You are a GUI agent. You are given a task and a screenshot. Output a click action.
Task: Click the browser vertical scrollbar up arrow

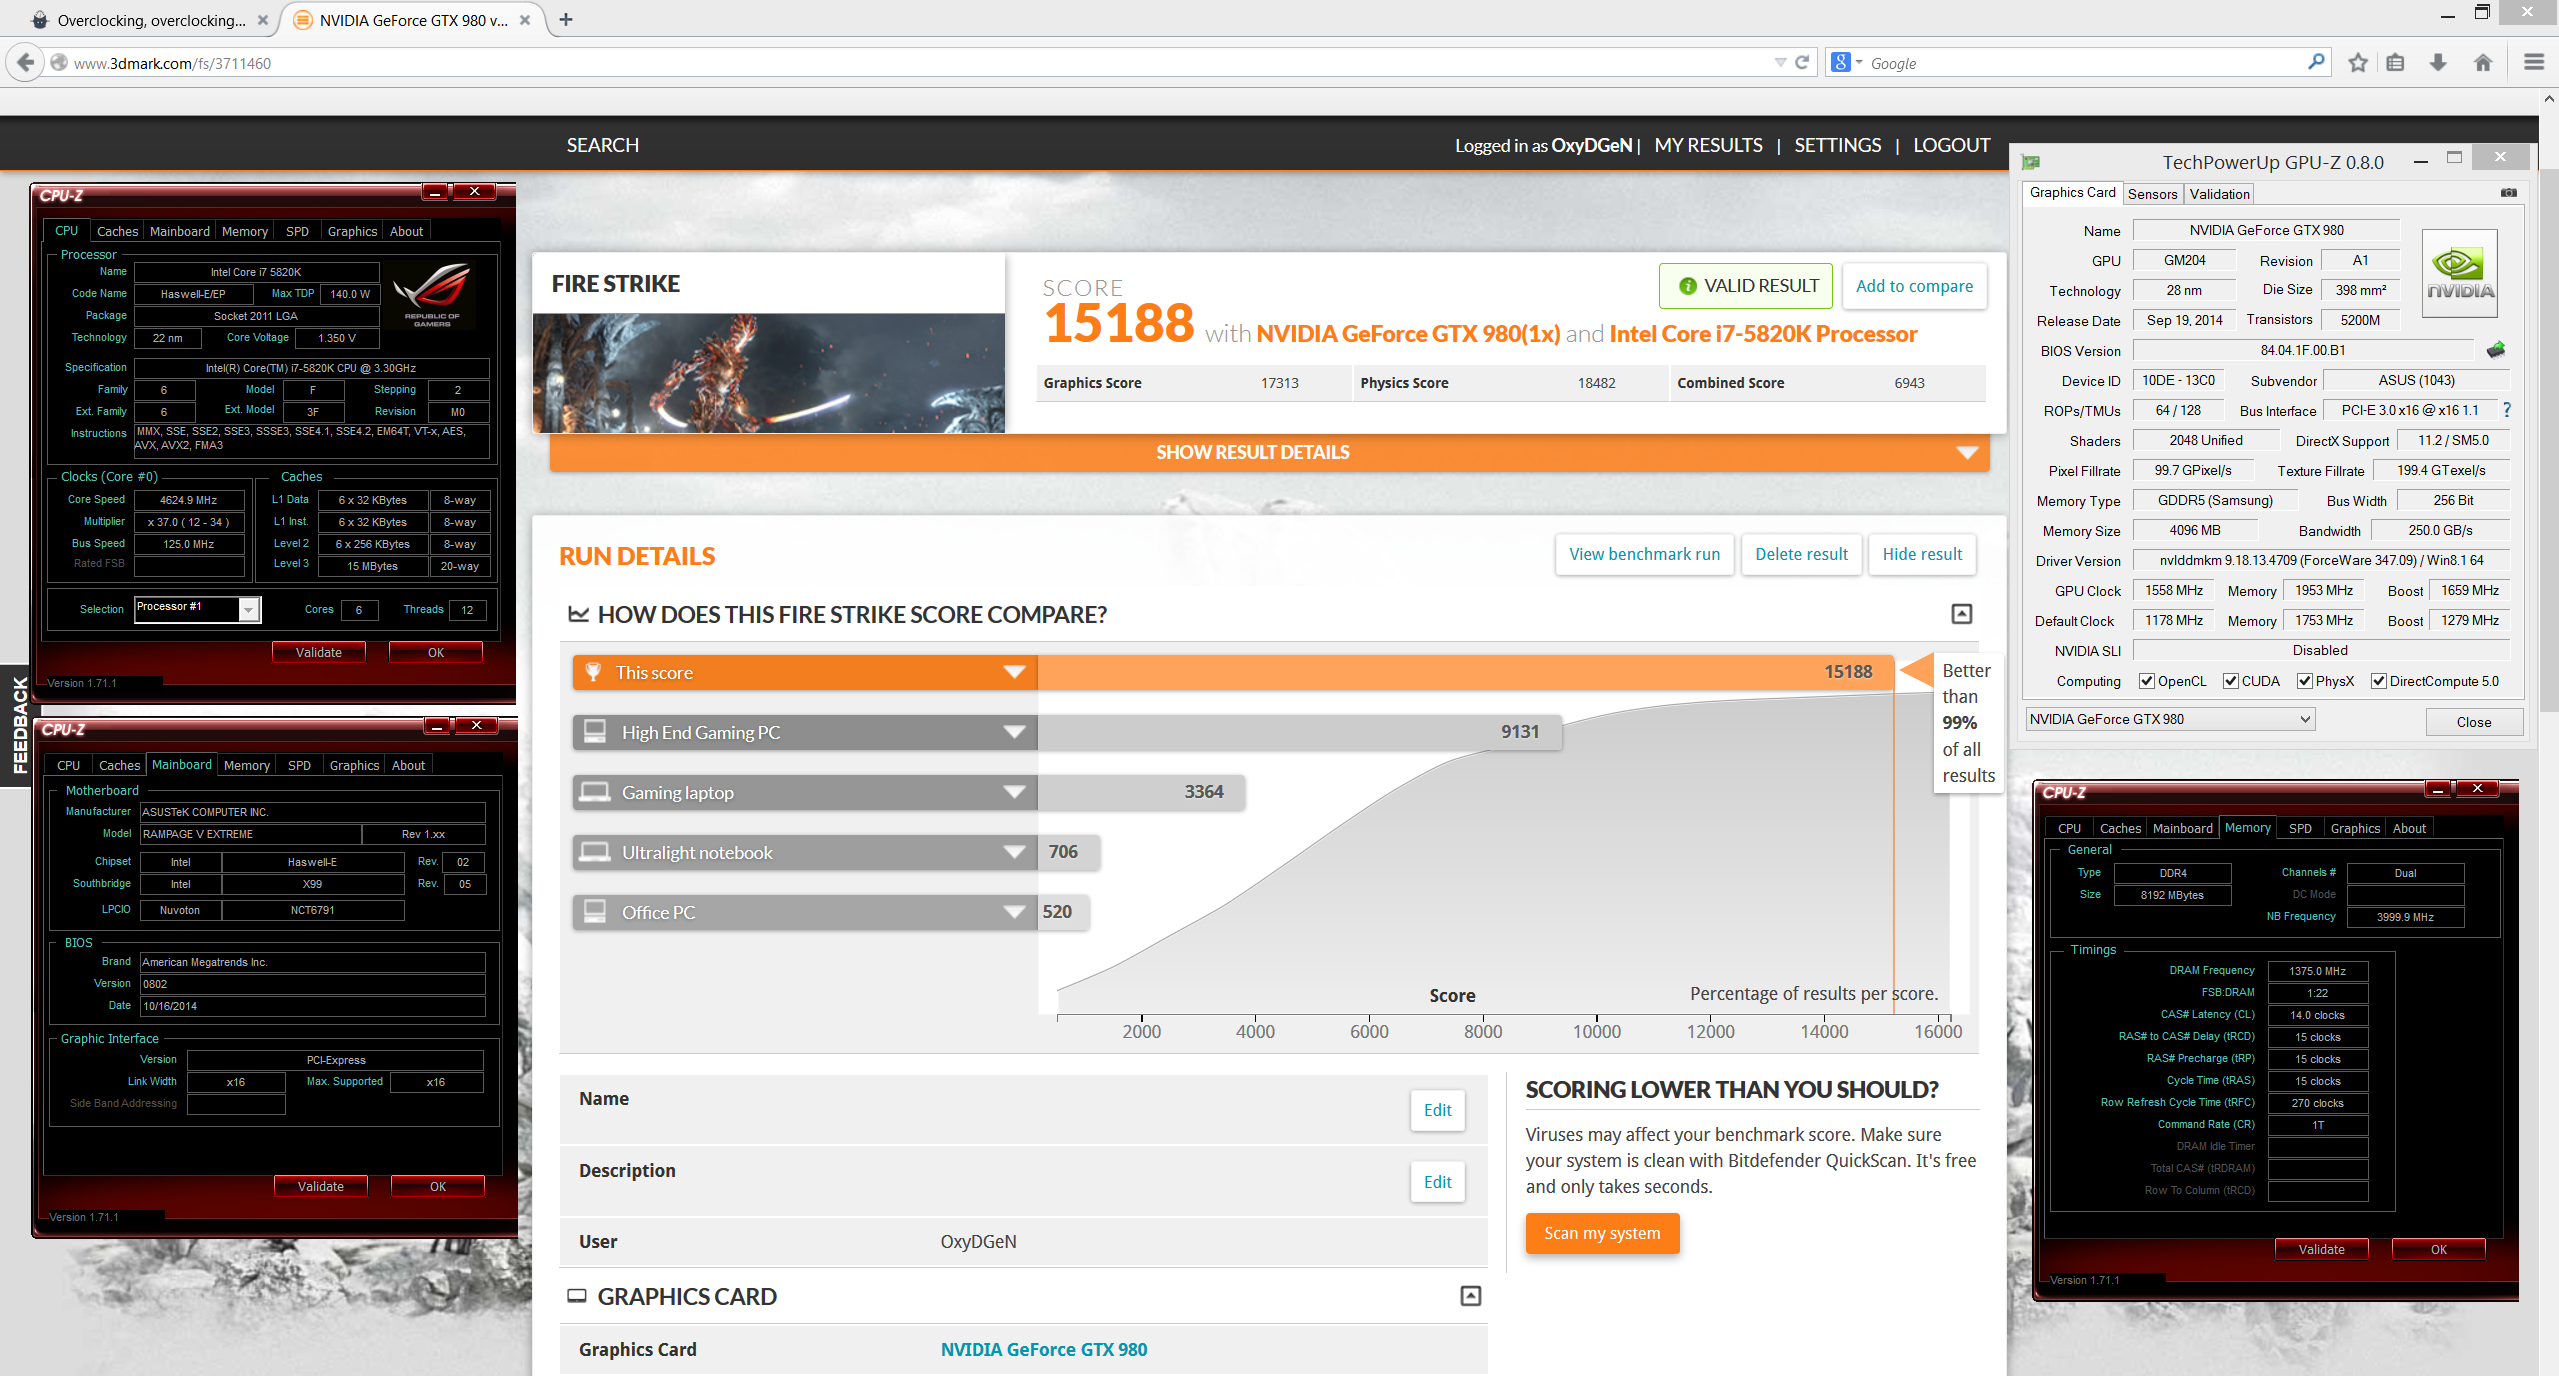click(x=2549, y=98)
